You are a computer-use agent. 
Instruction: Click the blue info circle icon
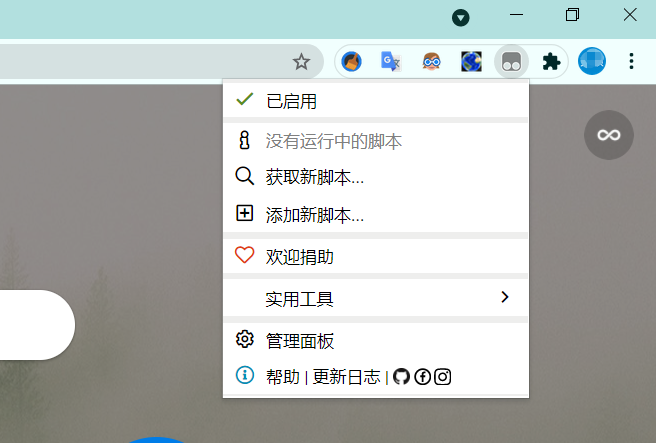(x=245, y=375)
